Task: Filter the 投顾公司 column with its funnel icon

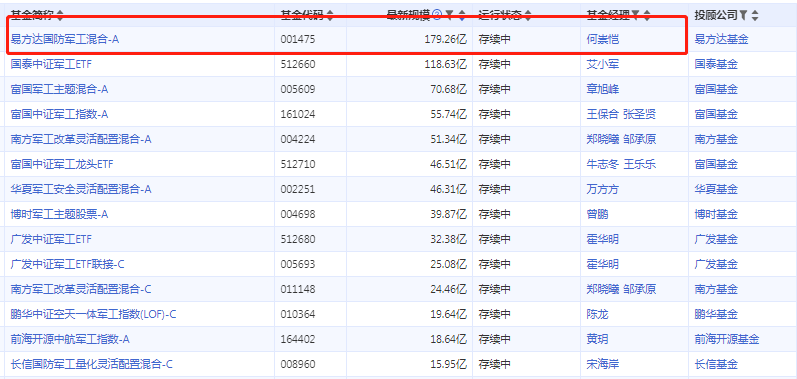Action: click(744, 15)
